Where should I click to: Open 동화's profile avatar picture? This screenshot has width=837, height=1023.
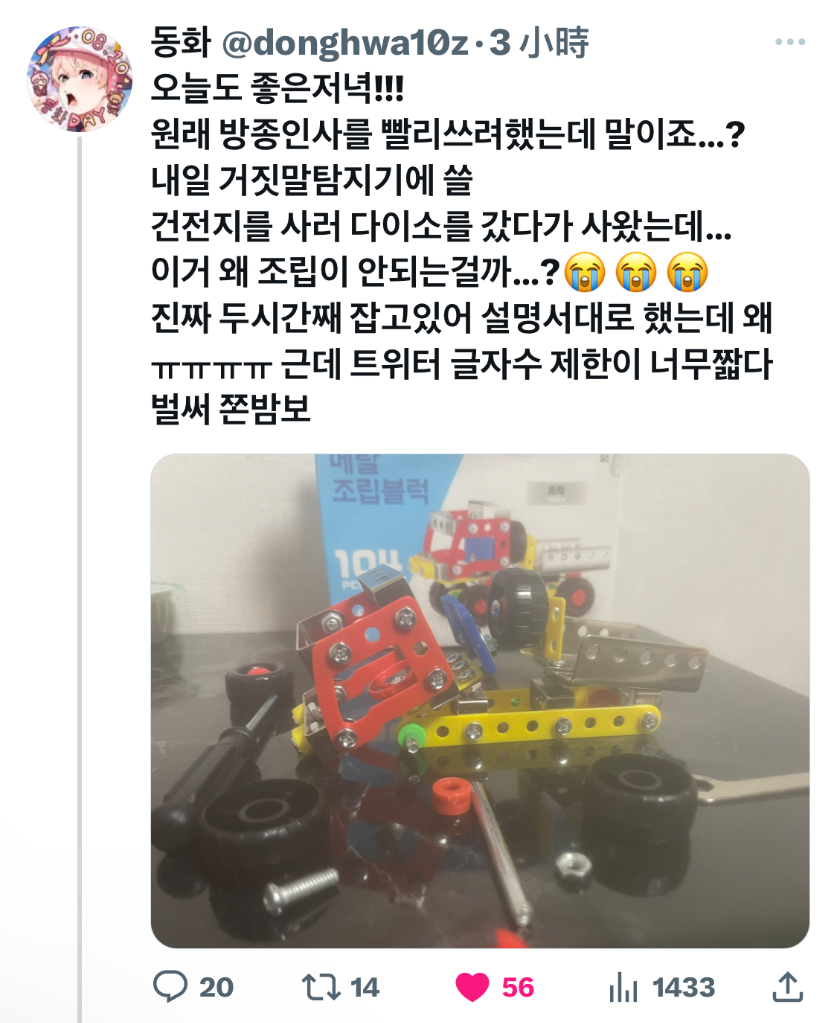tap(80, 79)
